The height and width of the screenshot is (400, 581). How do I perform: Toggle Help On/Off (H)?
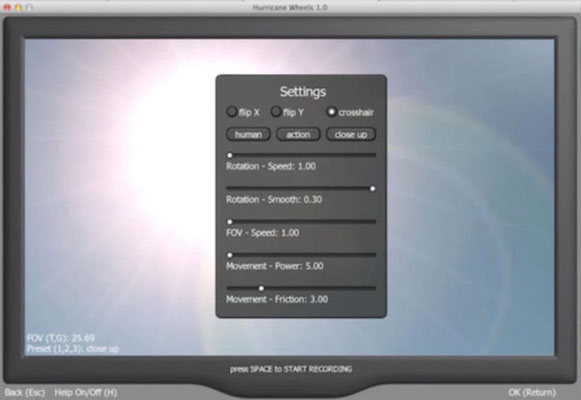coord(86,392)
